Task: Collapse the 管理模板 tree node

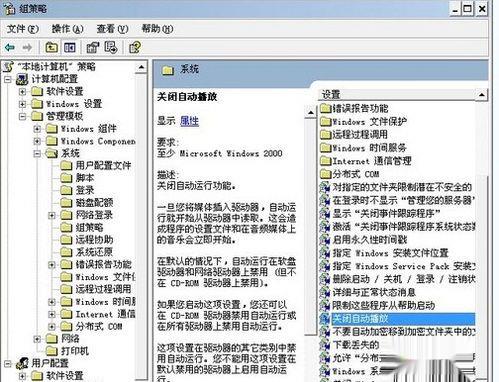Action: click(22, 116)
